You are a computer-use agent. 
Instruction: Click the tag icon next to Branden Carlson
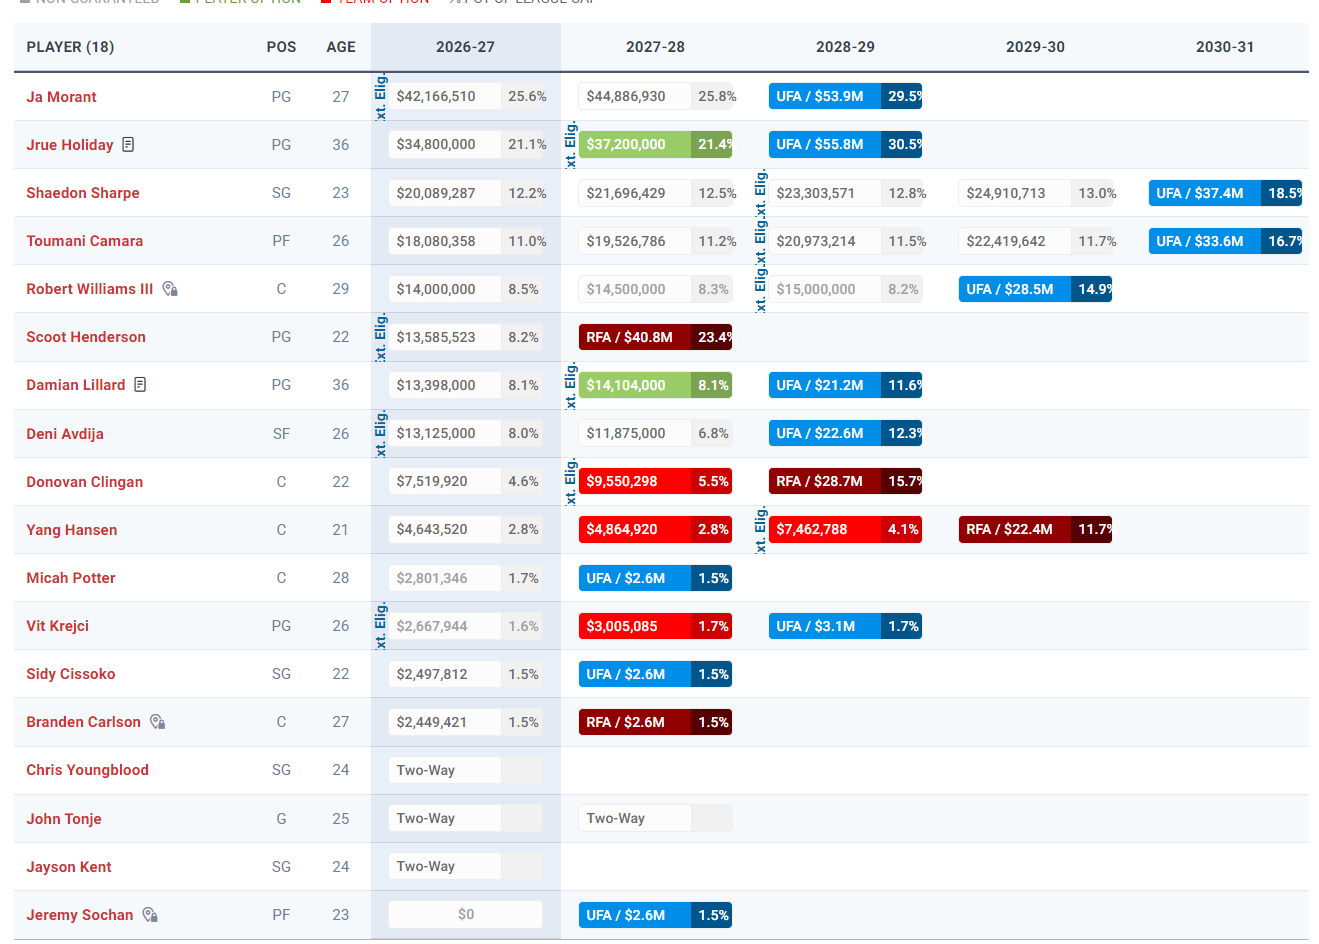158,722
